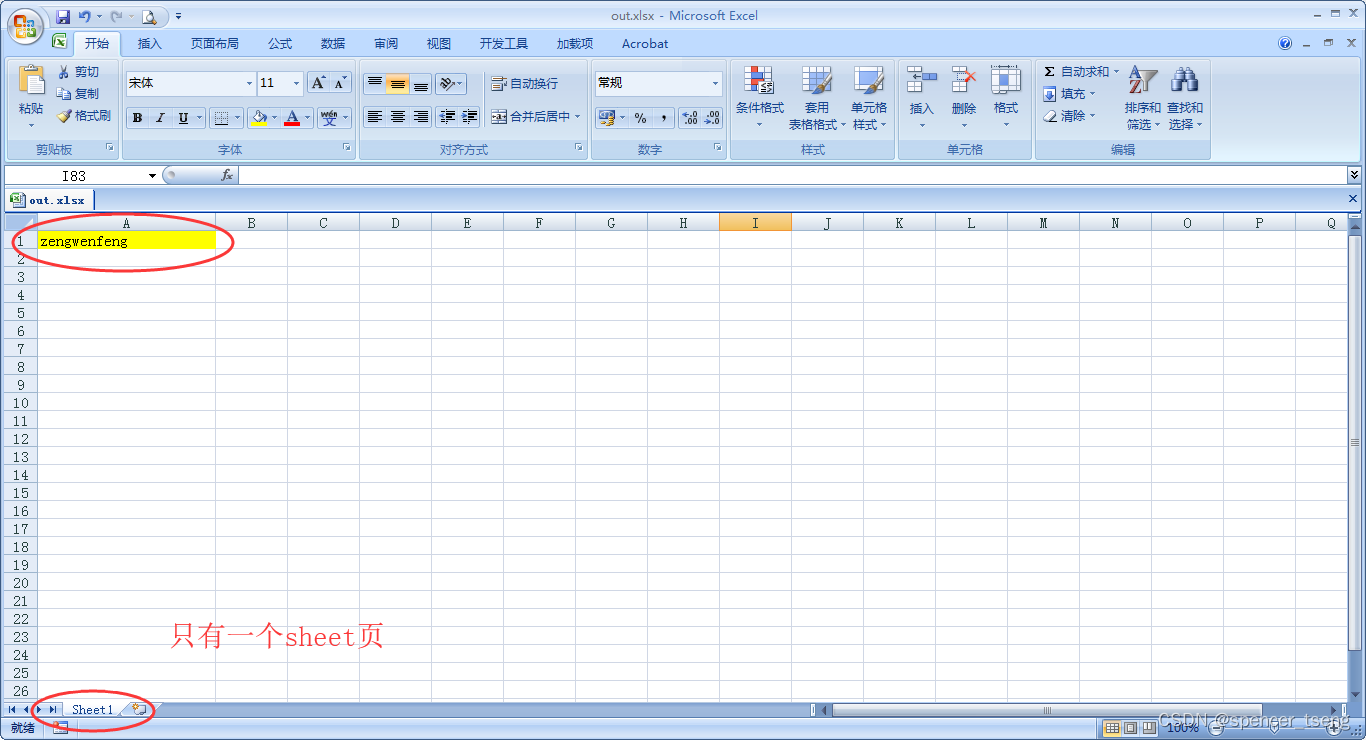Switch to page layout view in status bar
This screenshot has height=740, width=1366.
coord(1130,728)
